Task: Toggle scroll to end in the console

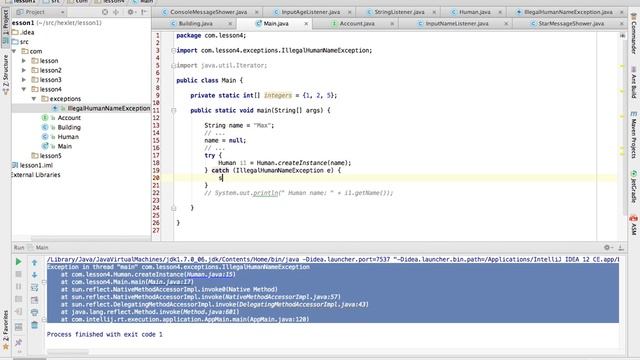Action: coord(34,300)
